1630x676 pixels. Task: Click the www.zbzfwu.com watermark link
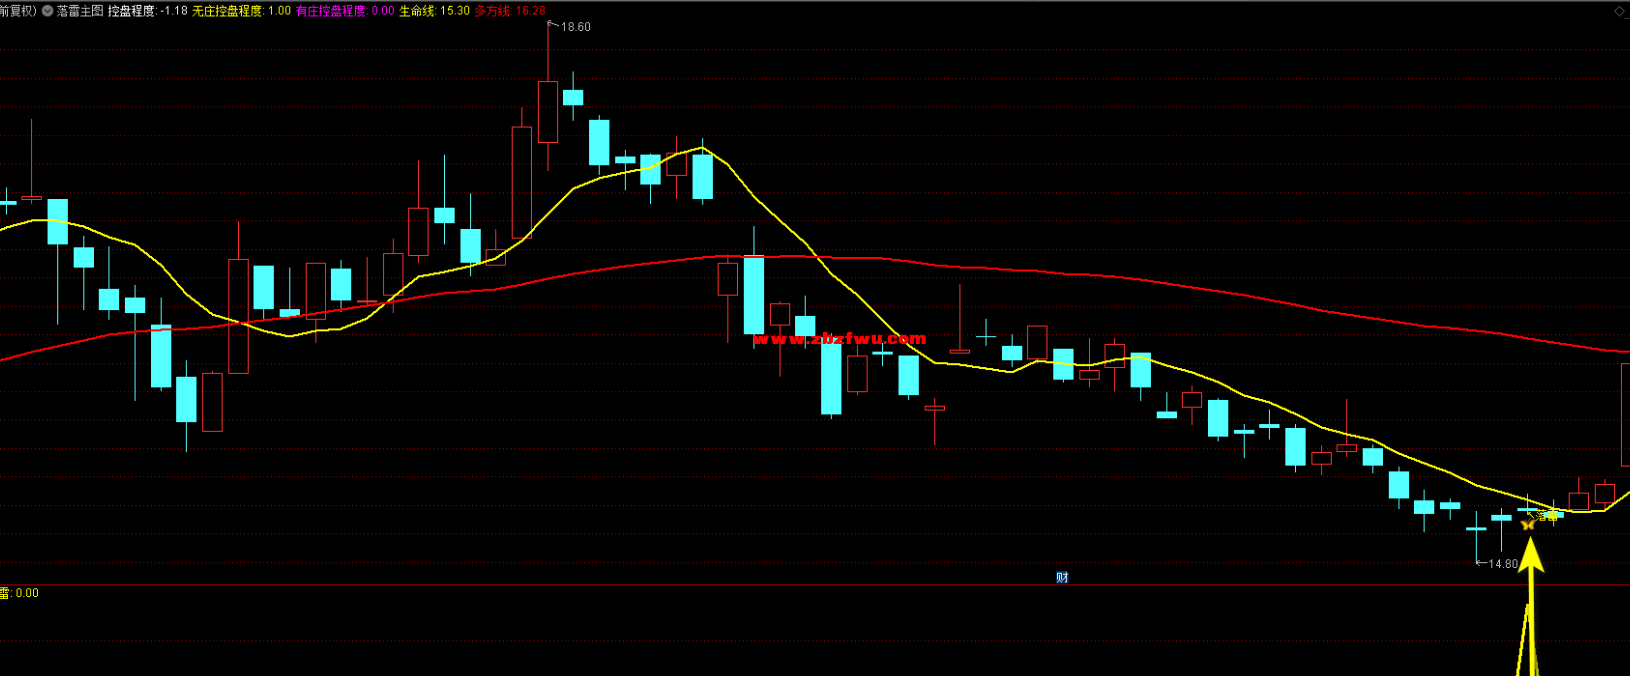(840, 338)
